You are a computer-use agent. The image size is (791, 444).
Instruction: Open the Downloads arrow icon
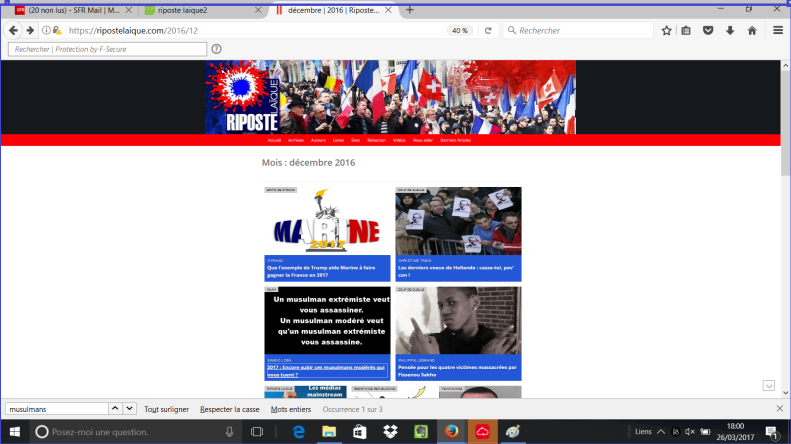(730, 30)
